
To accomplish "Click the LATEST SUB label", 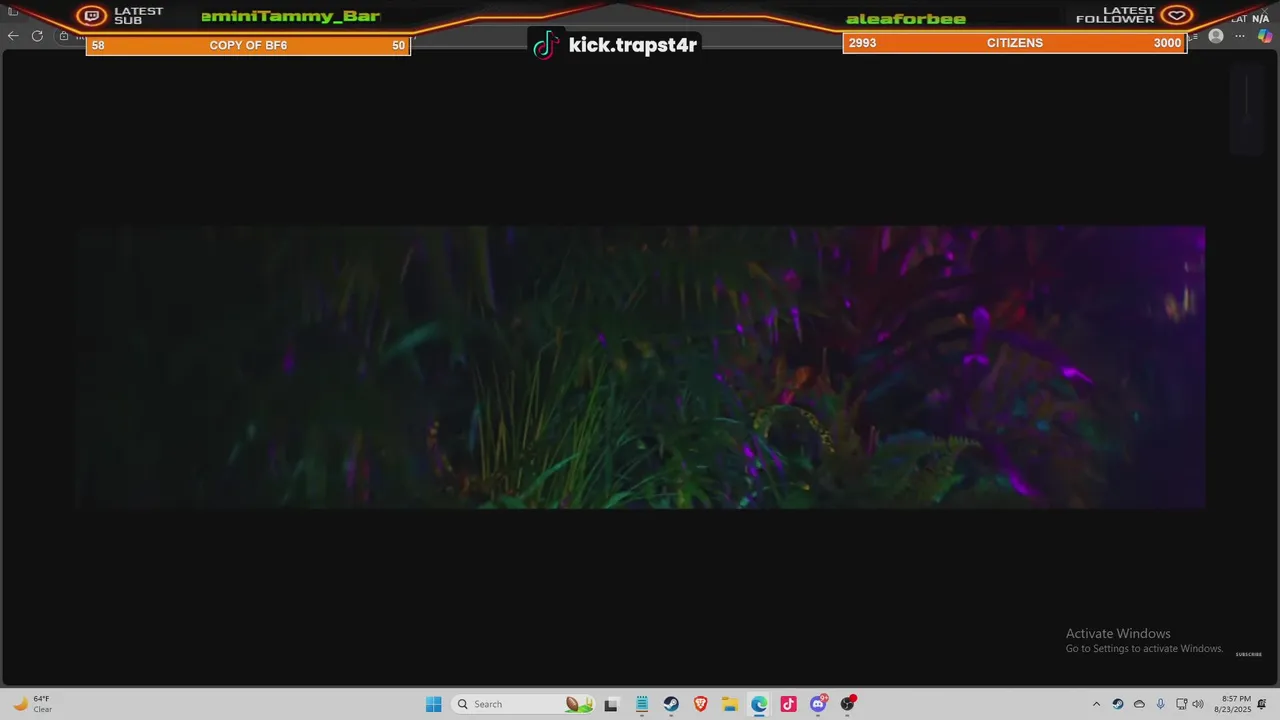I will tap(138, 16).
